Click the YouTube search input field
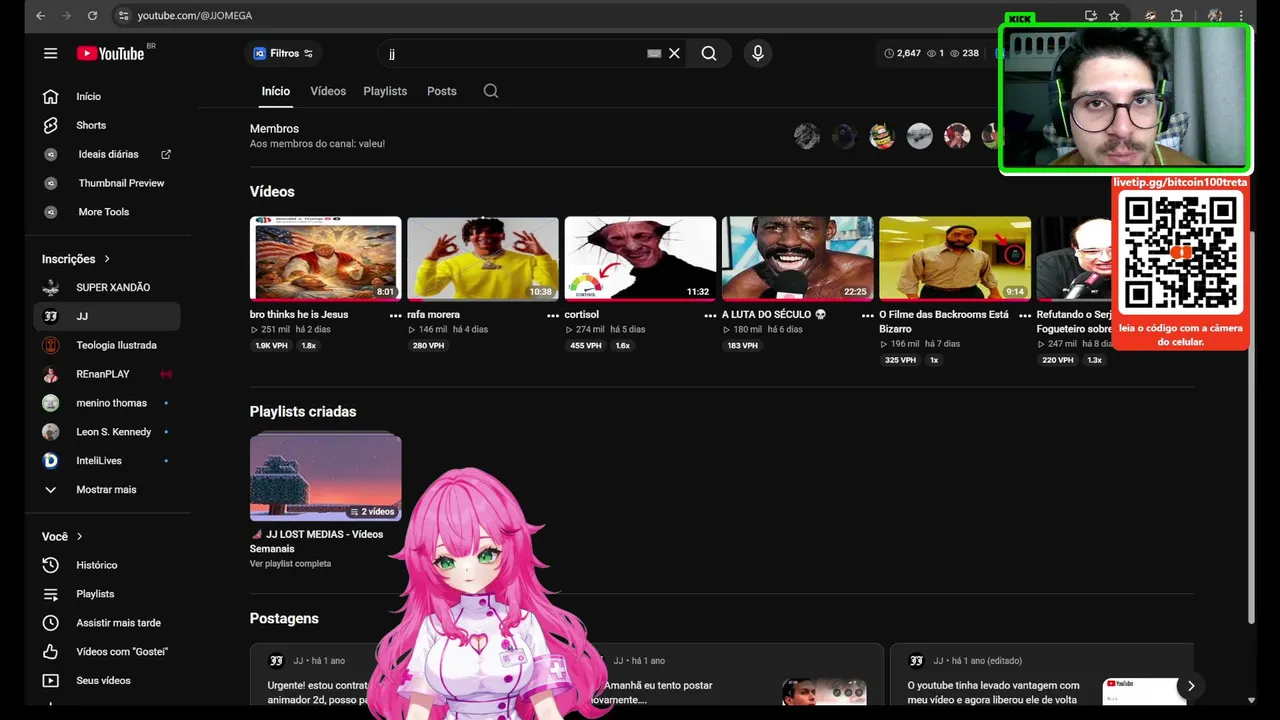 point(515,53)
